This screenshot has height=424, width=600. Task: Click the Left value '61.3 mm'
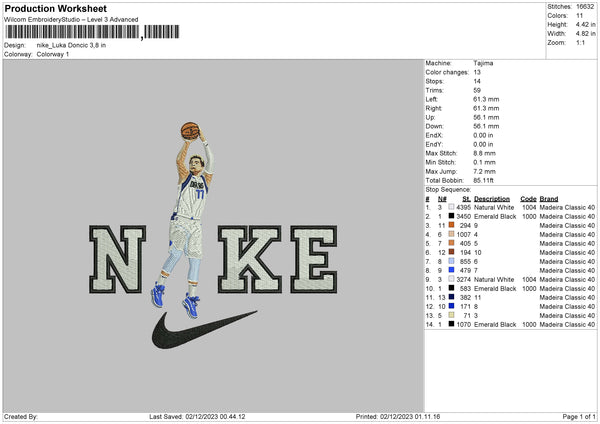coord(486,99)
